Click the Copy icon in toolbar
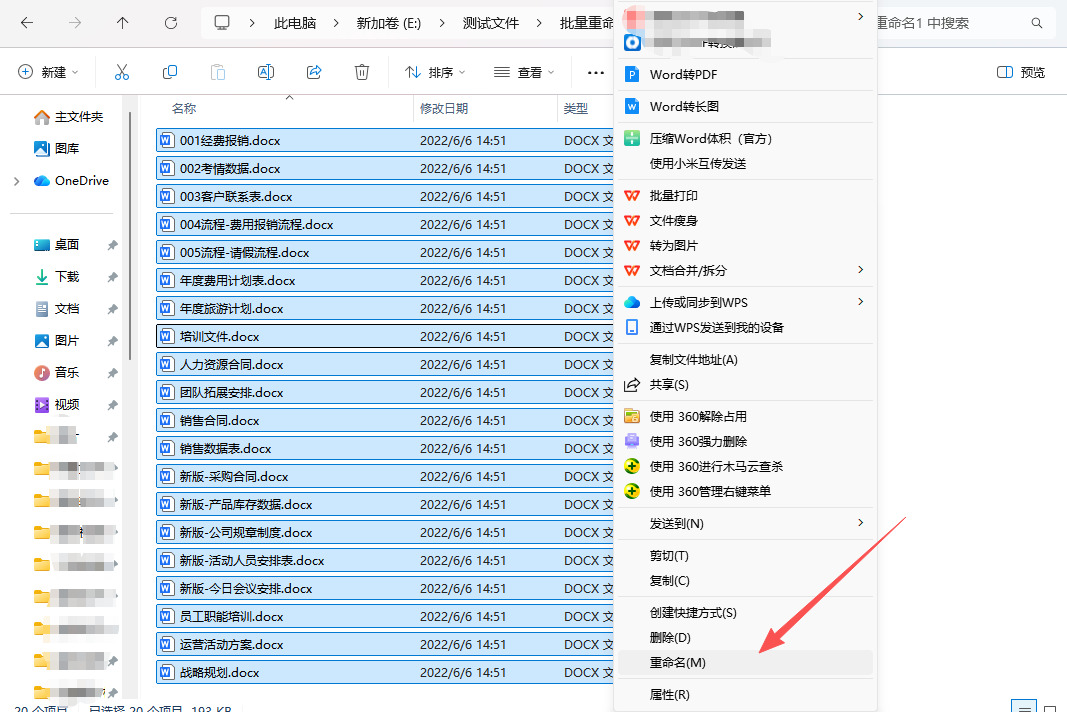Image resolution: width=1067 pixels, height=712 pixels. (170, 72)
